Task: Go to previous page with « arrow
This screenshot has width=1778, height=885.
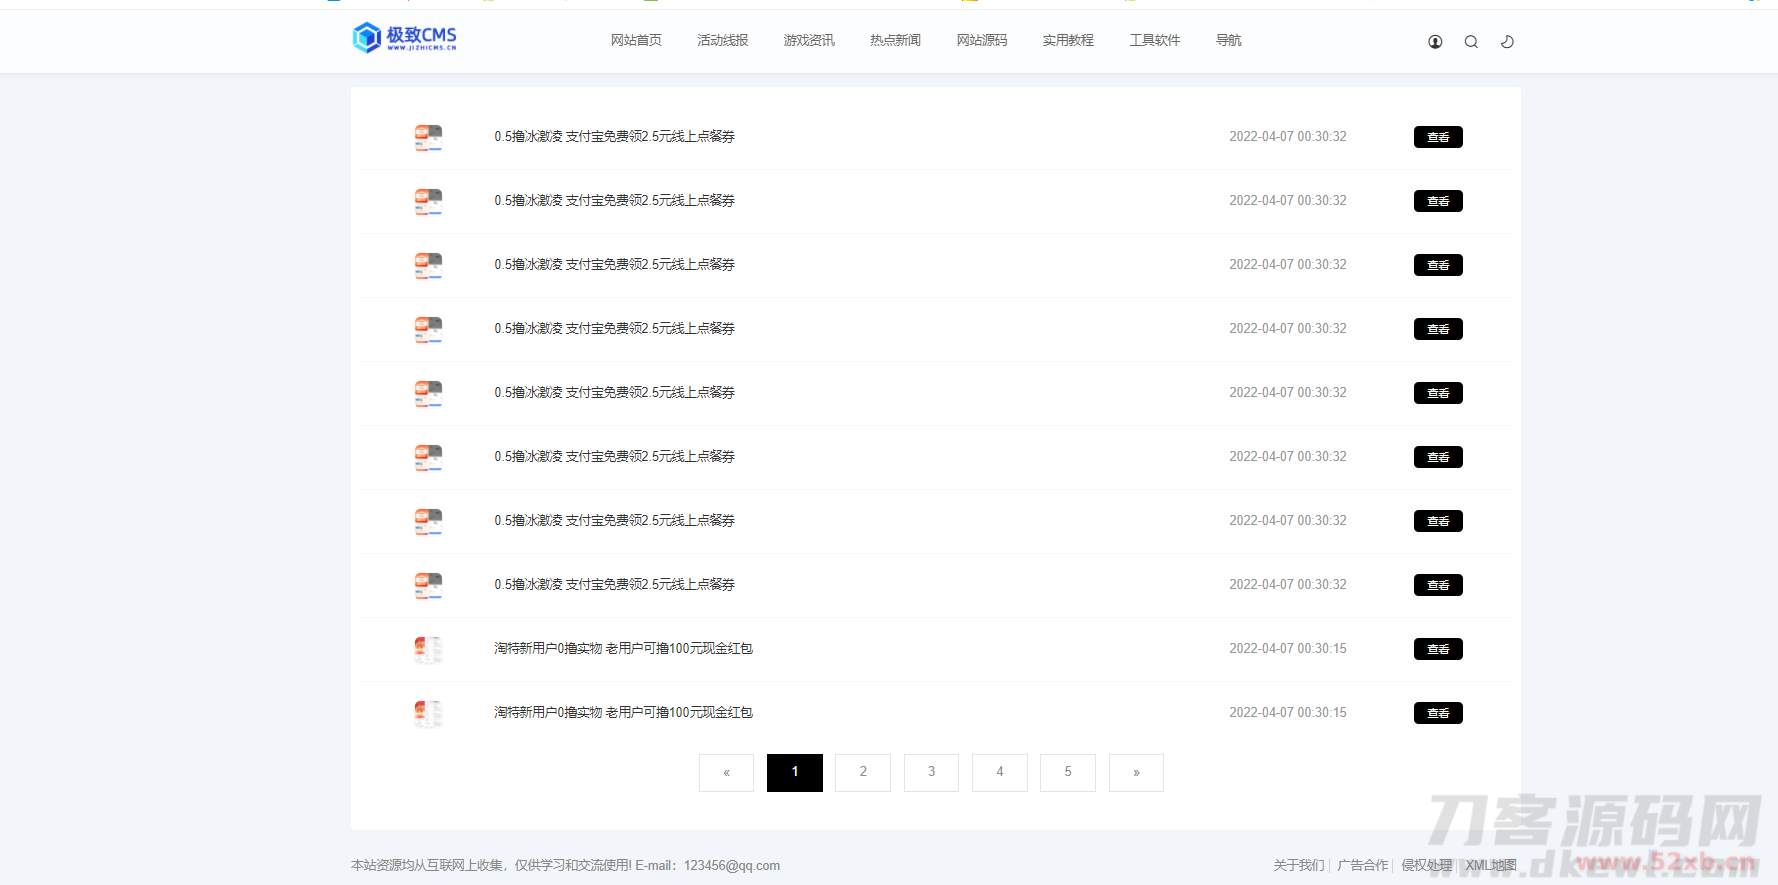Action: [726, 772]
